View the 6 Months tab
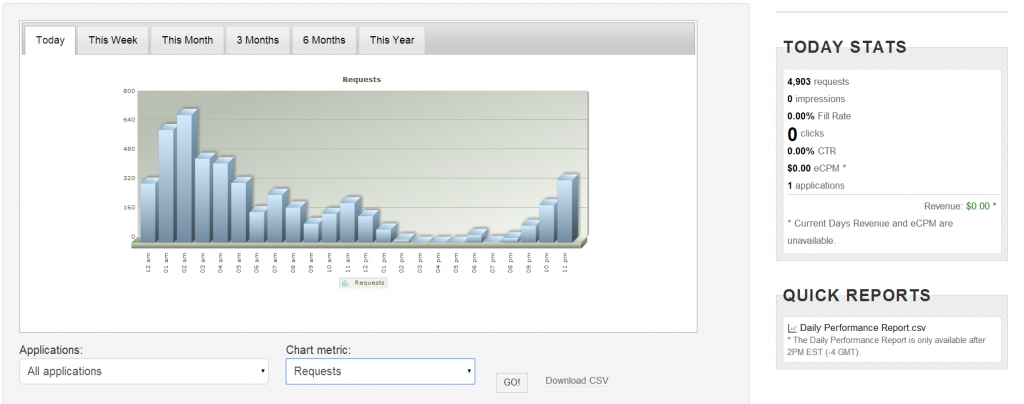This screenshot has width=1024, height=404. point(324,40)
